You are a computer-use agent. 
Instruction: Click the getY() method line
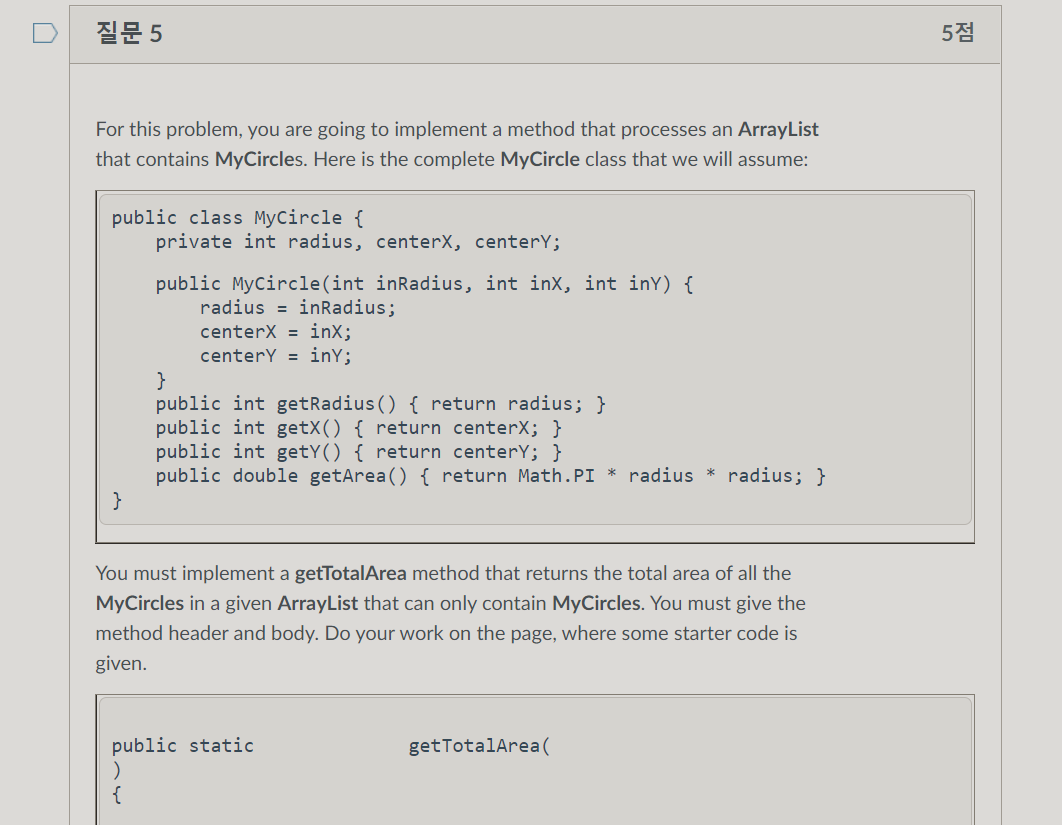tap(359, 452)
